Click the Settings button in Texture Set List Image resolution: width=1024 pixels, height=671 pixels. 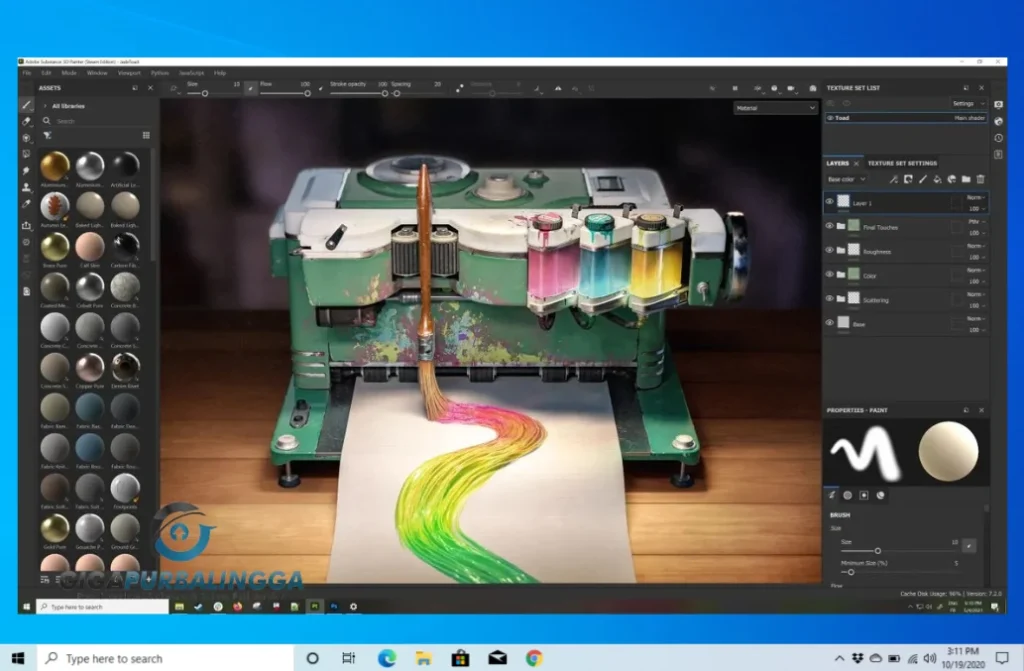pos(967,103)
